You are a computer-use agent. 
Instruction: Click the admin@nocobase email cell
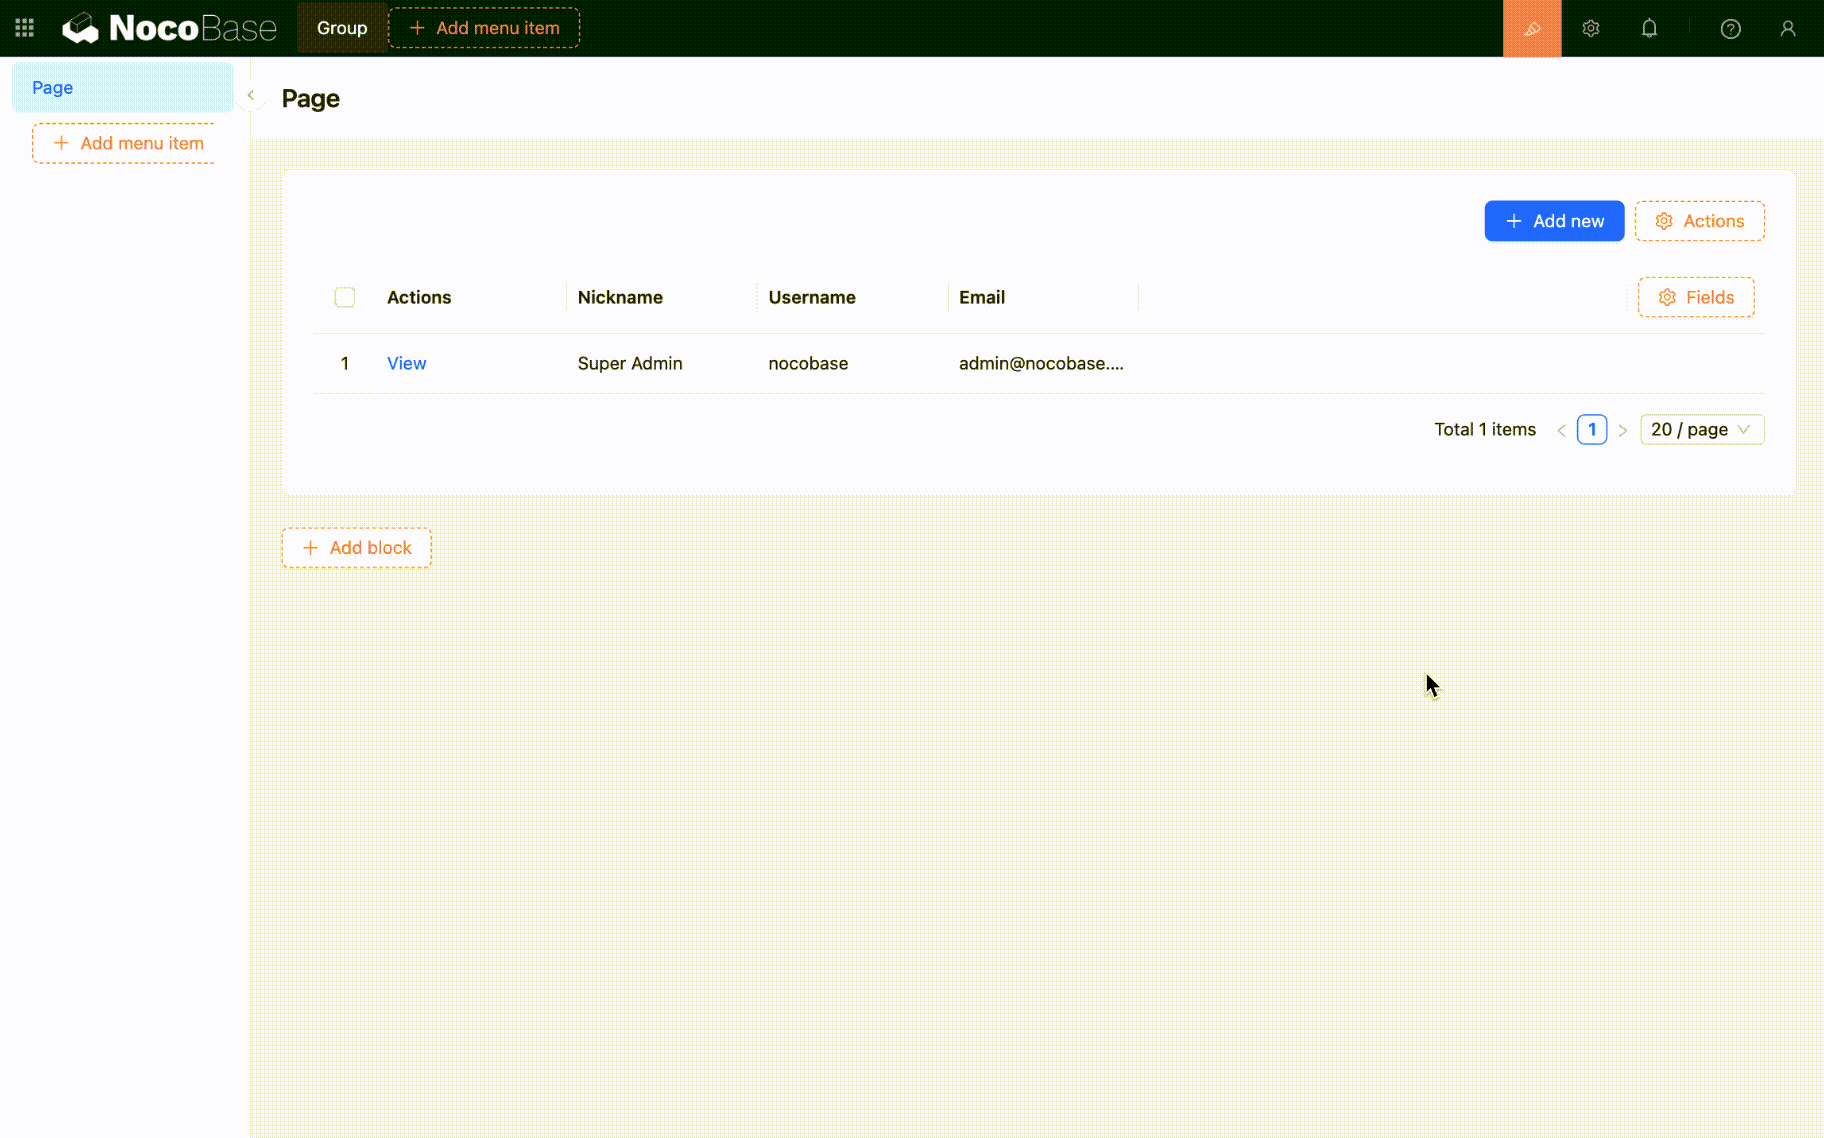coord(1041,363)
